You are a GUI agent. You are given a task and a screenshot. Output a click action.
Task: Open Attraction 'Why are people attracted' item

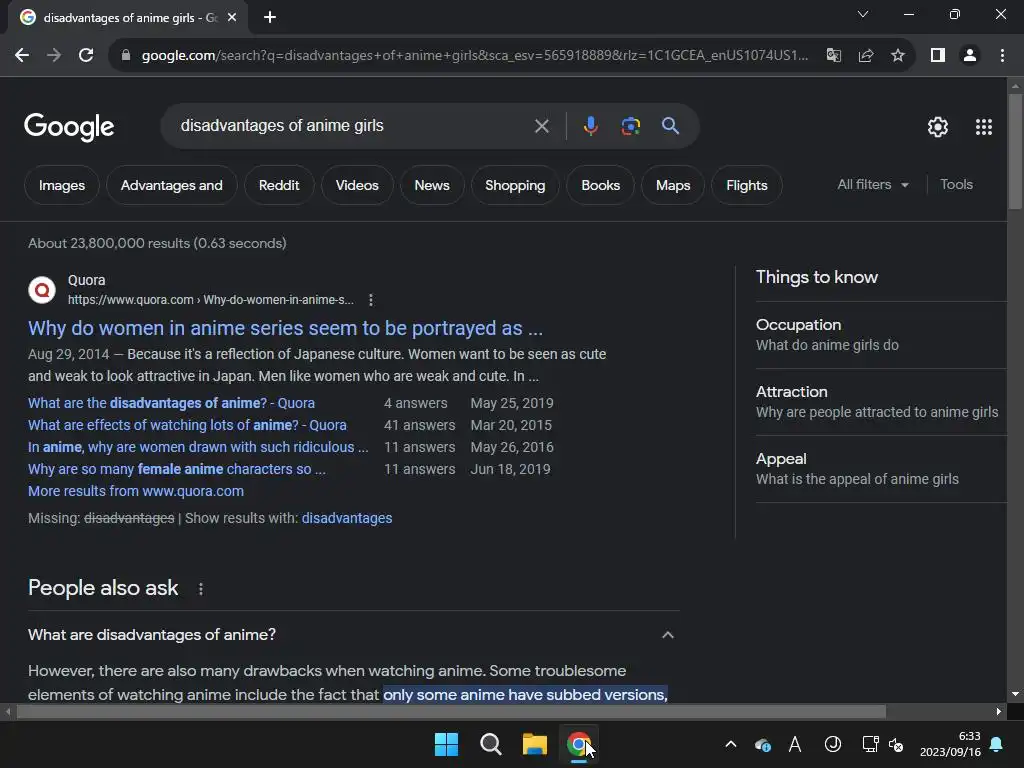pyautogui.click(x=881, y=402)
